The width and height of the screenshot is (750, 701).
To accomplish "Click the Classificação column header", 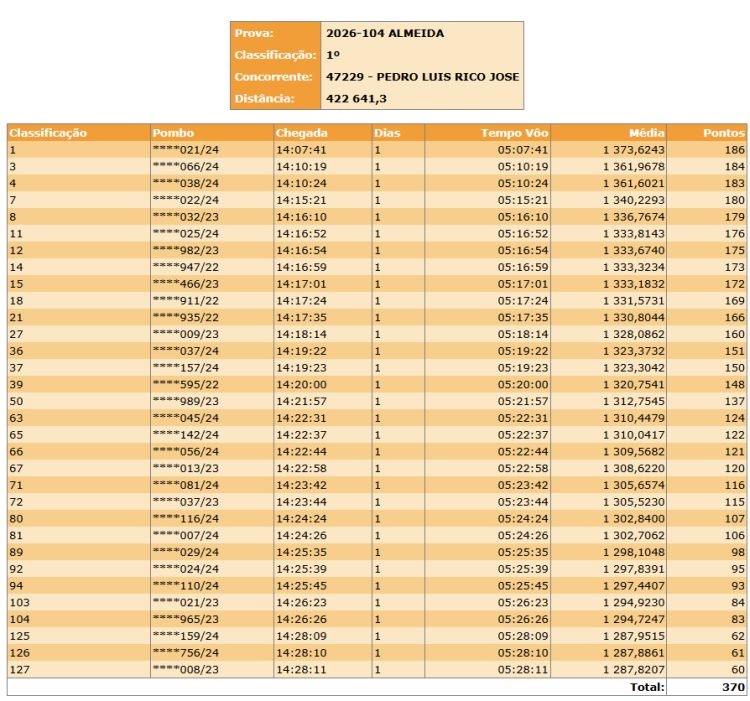I will click(x=48, y=133).
